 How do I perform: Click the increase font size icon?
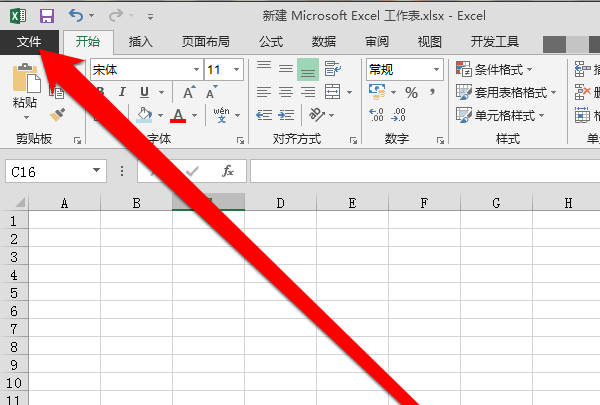pos(188,92)
